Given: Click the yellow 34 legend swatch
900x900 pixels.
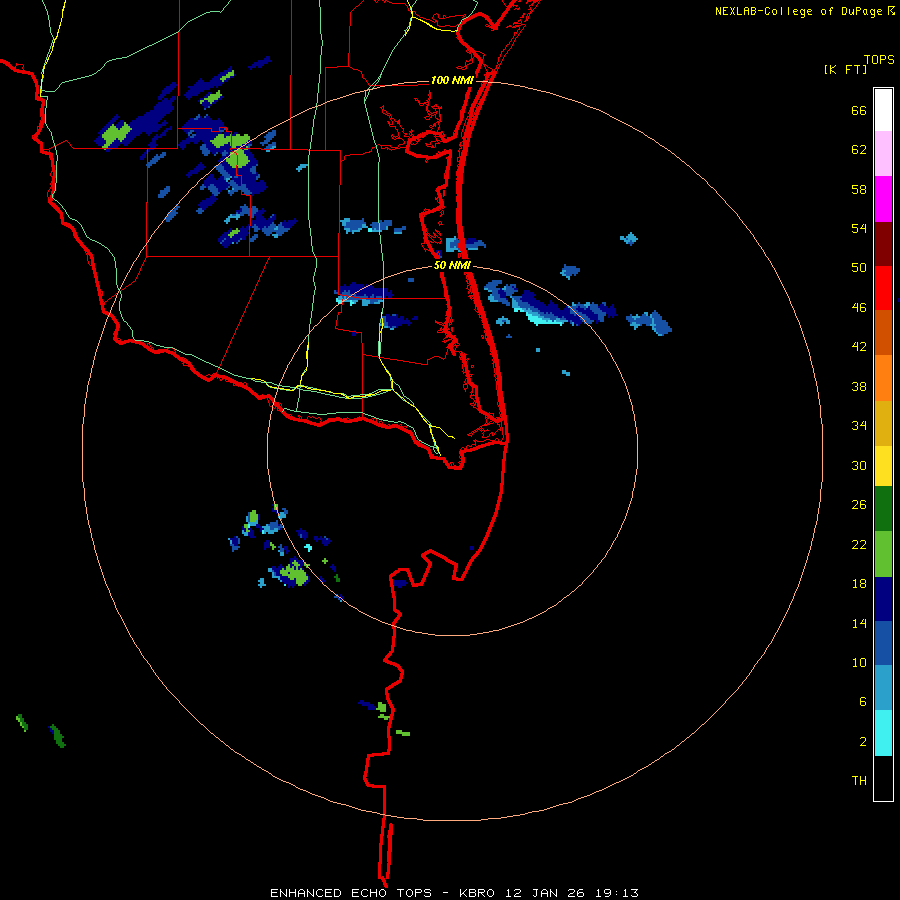Looking at the screenshot, I should [883, 466].
